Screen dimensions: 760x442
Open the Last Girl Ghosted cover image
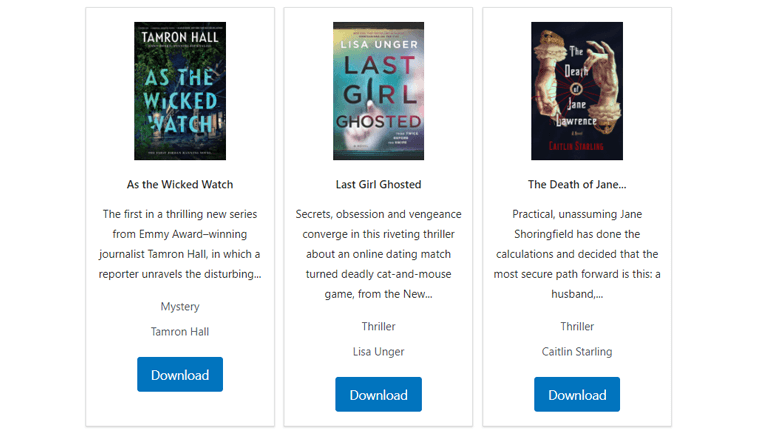[x=379, y=91]
